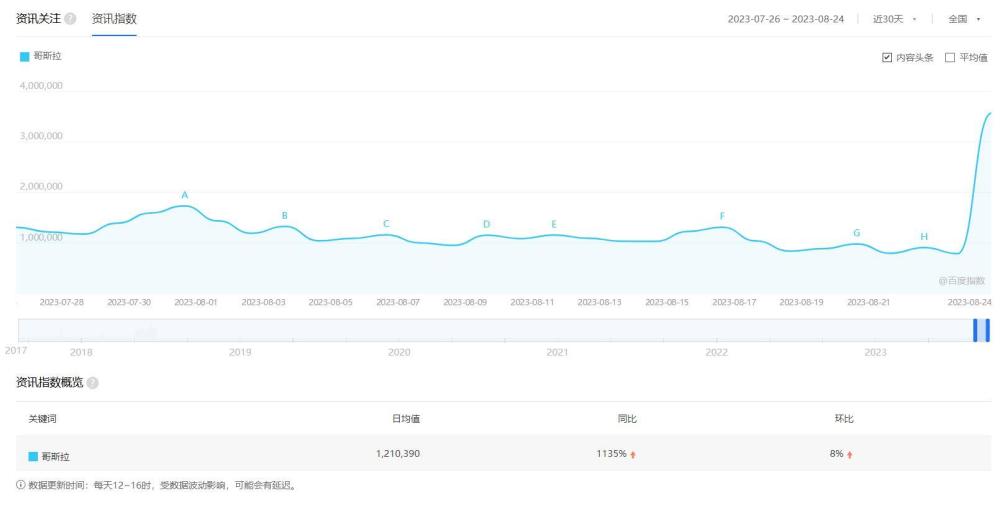This screenshot has width=1000, height=506.
Task: Select headline marker B on the chart
Action: tap(284, 216)
